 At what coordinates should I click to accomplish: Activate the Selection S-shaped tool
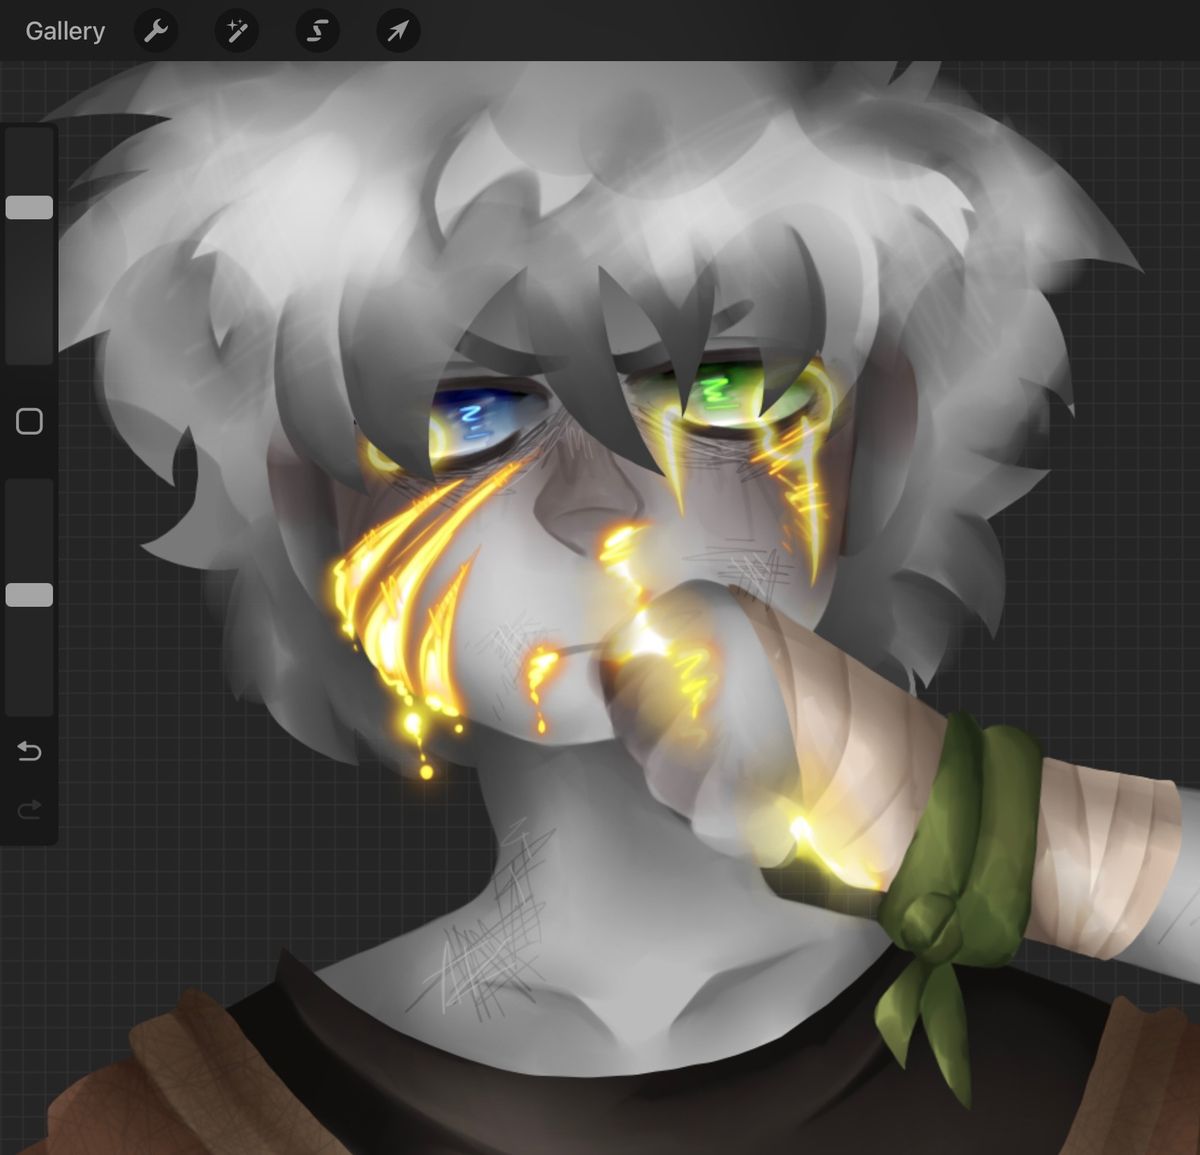(317, 31)
